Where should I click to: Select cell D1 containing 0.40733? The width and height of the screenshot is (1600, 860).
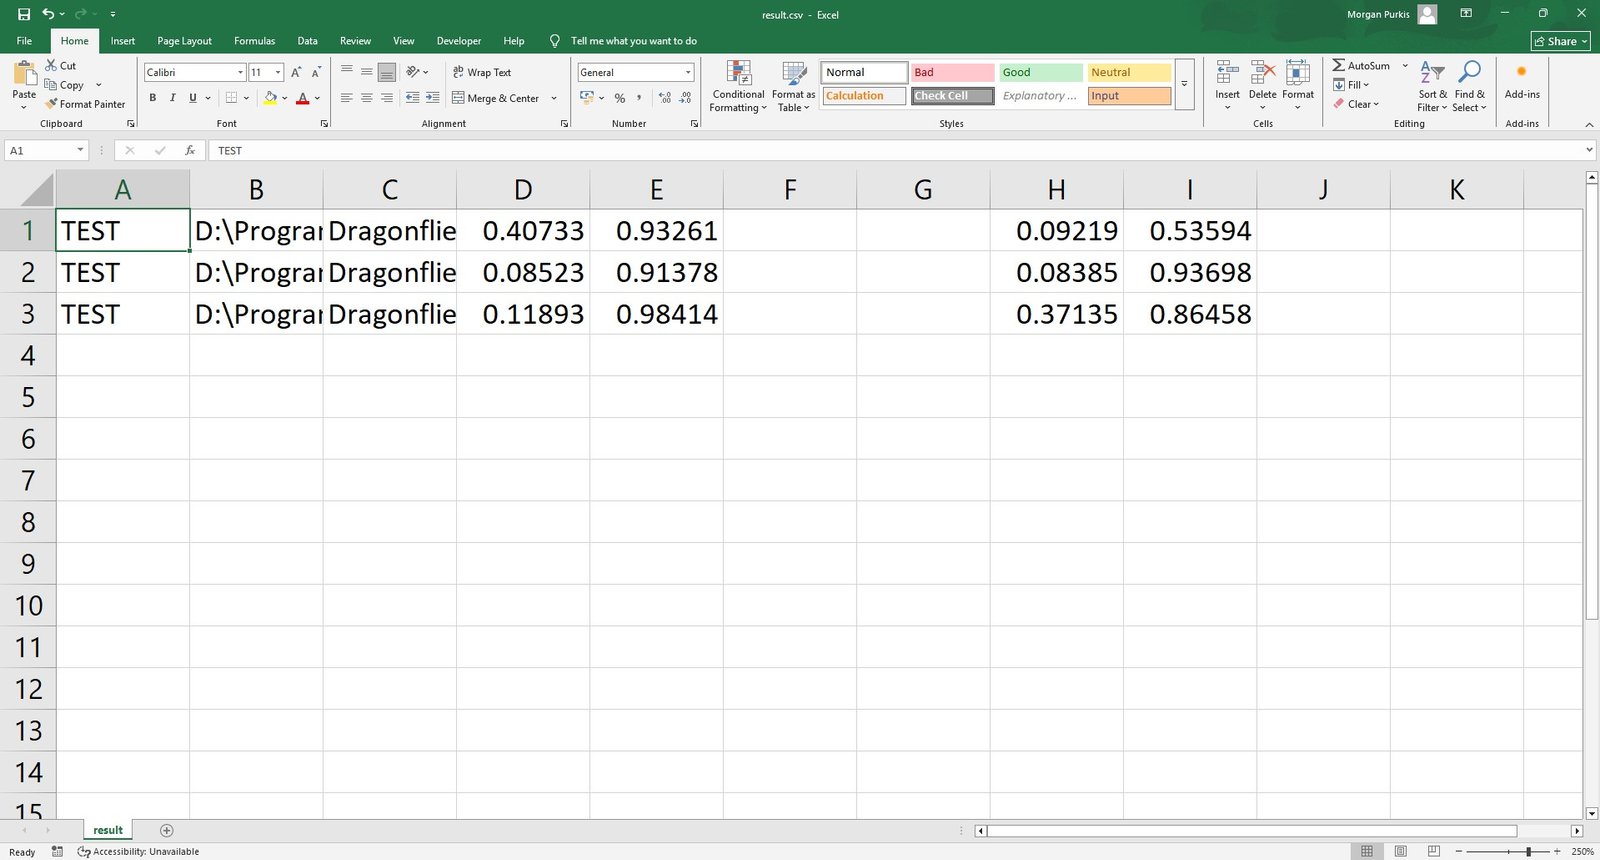click(x=523, y=231)
